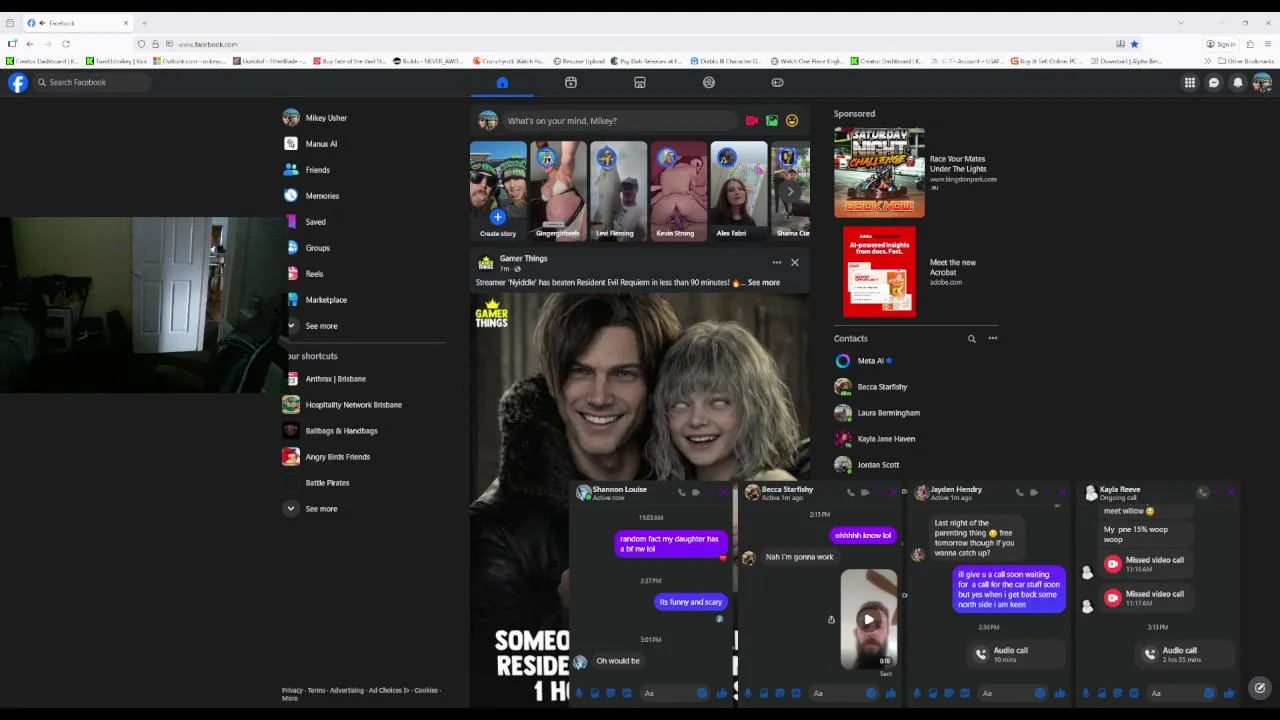
Task: Open the Facebook menu grid icon
Action: tap(1189, 82)
